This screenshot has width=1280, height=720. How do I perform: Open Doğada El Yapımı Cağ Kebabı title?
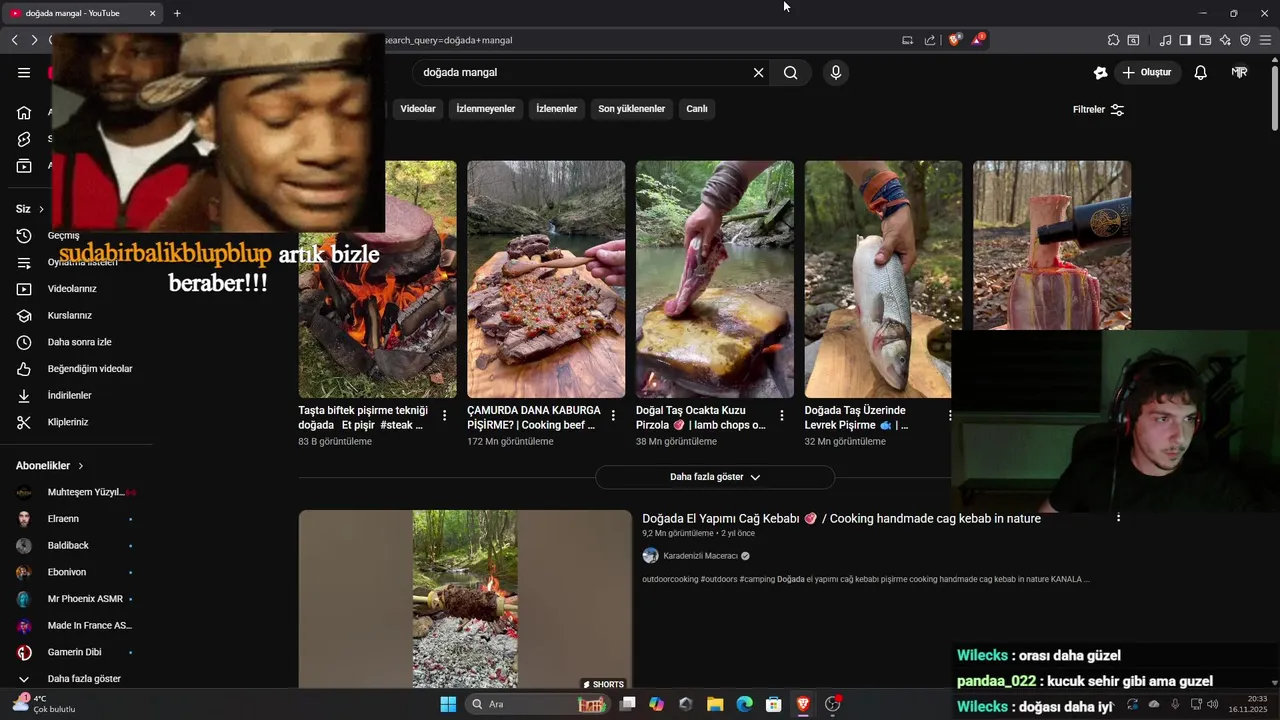841,518
